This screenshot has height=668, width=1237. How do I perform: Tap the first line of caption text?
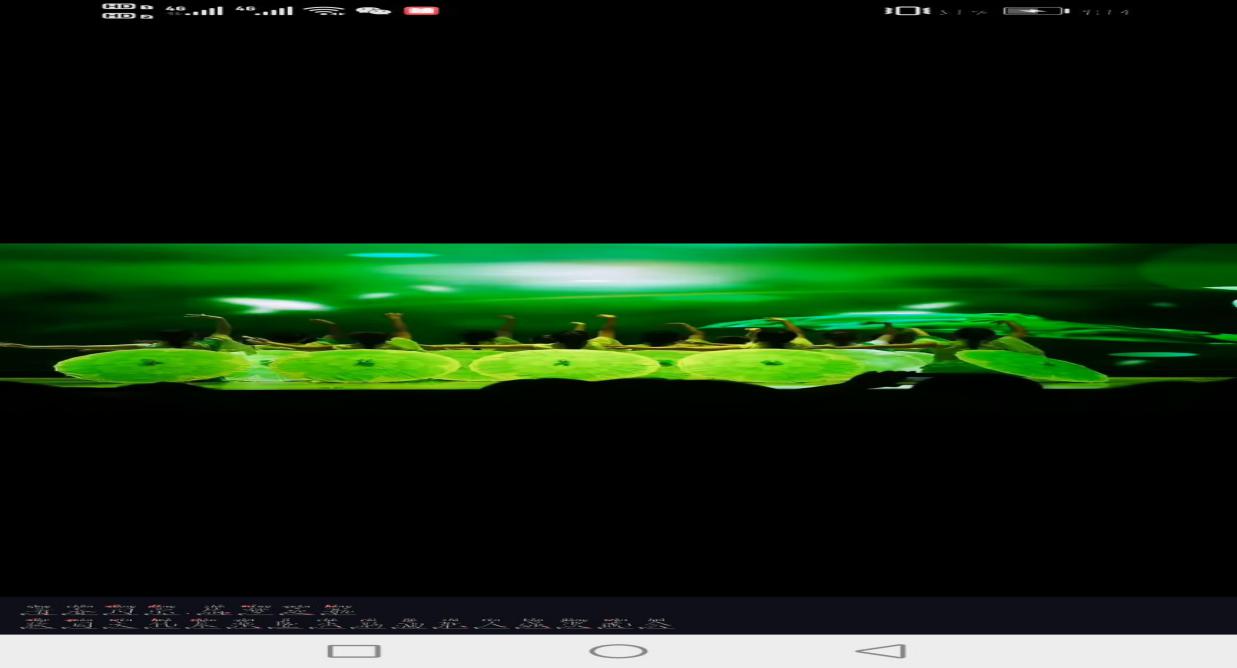[188, 610]
